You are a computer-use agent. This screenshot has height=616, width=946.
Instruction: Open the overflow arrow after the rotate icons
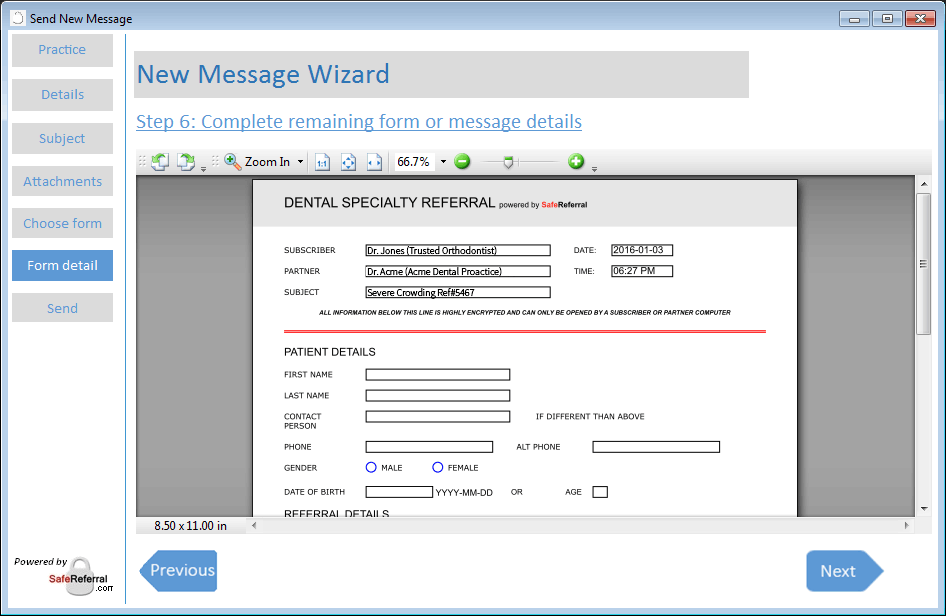click(x=204, y=168)
